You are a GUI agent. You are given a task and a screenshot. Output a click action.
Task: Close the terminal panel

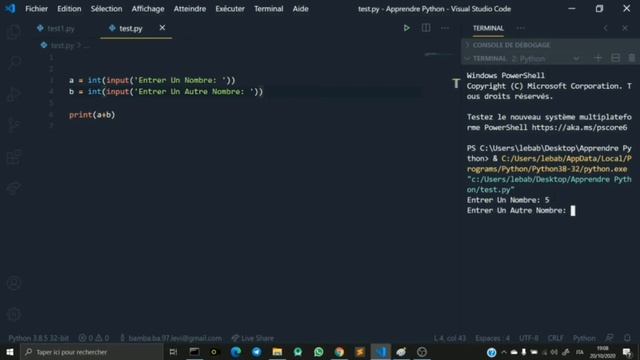coord(625,28)
